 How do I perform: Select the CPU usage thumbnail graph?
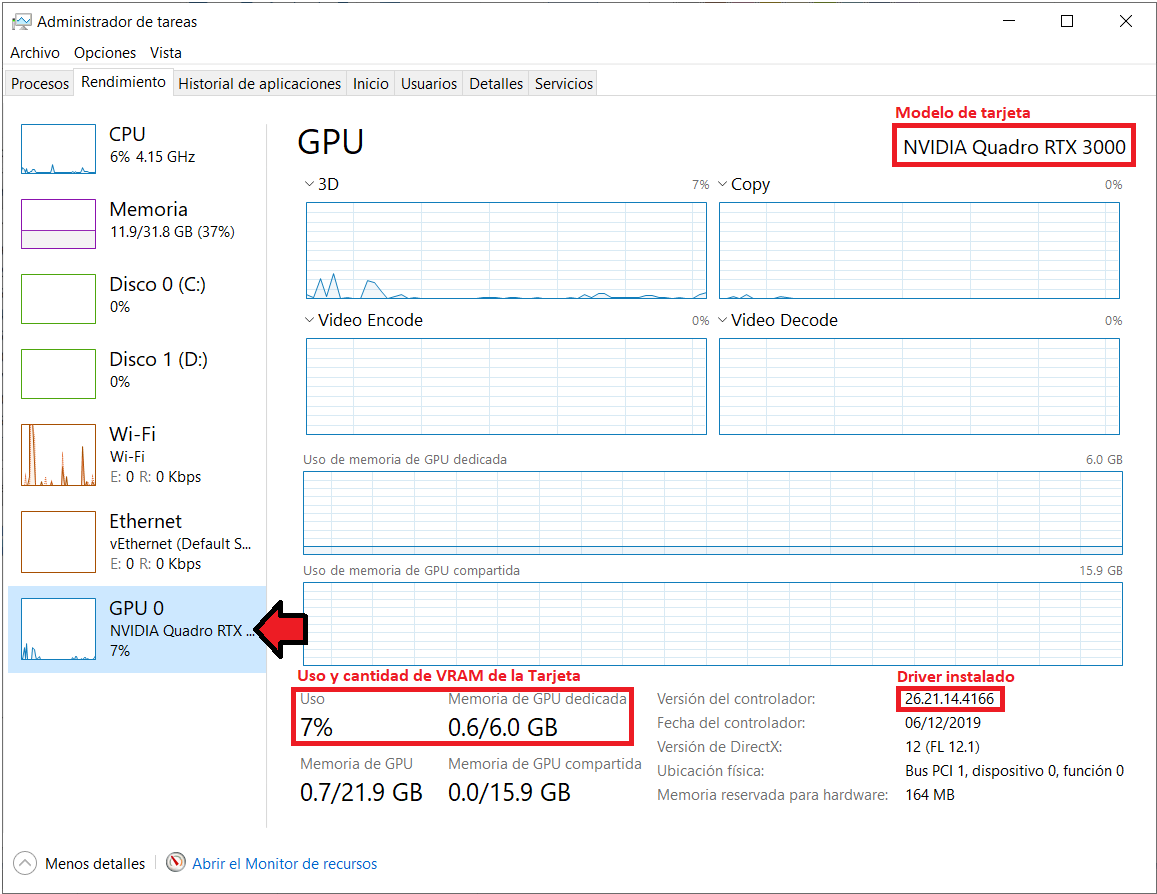[x=58, y=149]
